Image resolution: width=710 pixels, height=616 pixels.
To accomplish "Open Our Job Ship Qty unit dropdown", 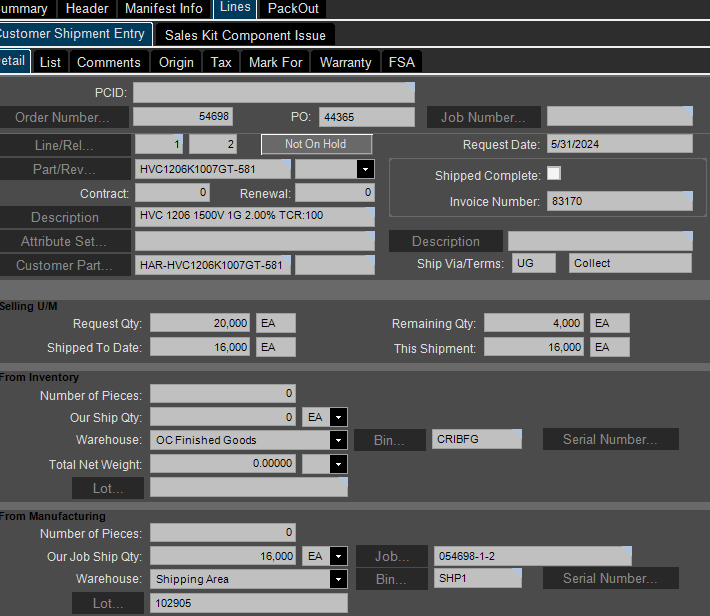I will click(338, 556).
